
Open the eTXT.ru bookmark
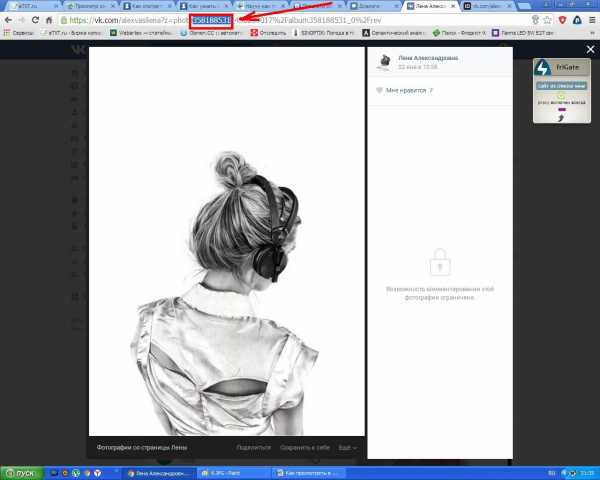(x=71, y=33)
